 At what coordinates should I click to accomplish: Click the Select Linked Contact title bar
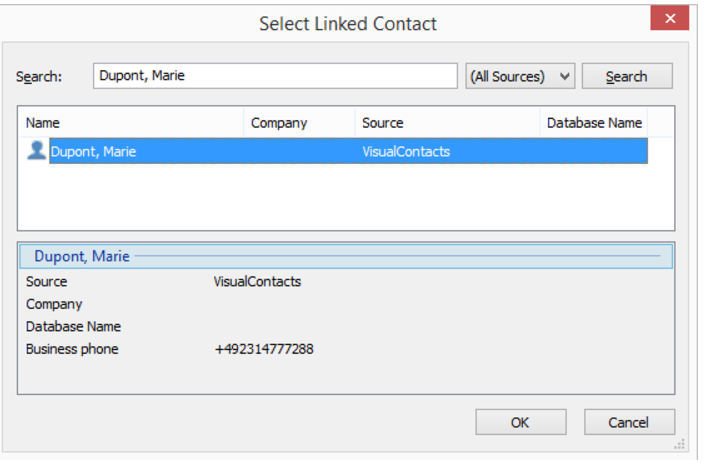pos(347,23)
